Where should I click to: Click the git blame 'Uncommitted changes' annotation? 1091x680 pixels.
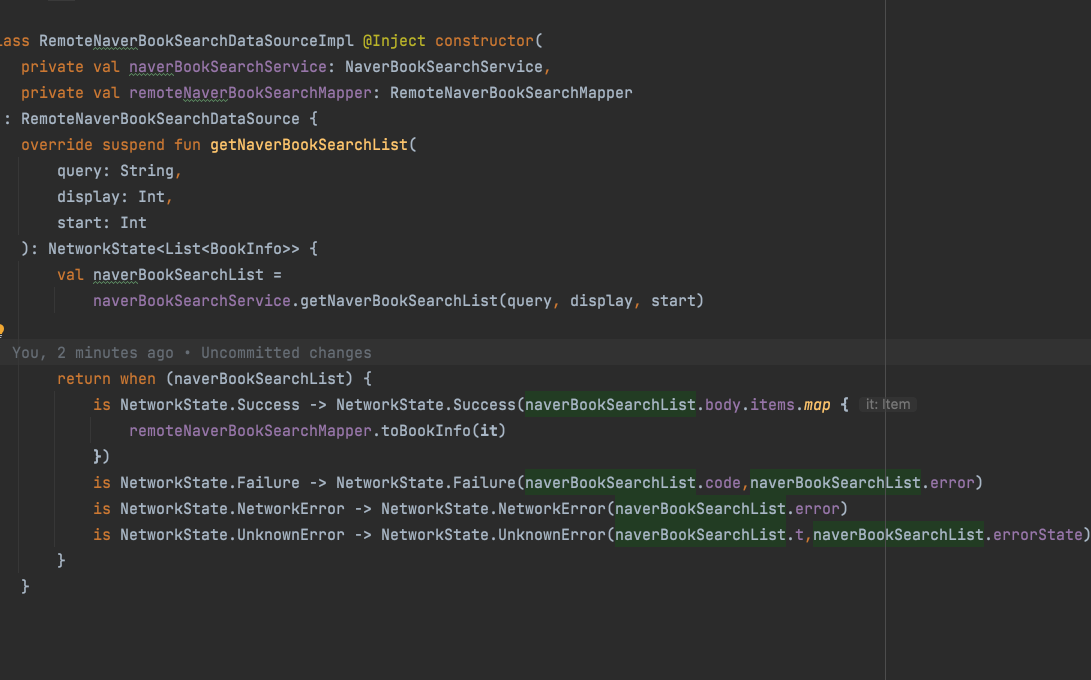click(x=286, y=353)
